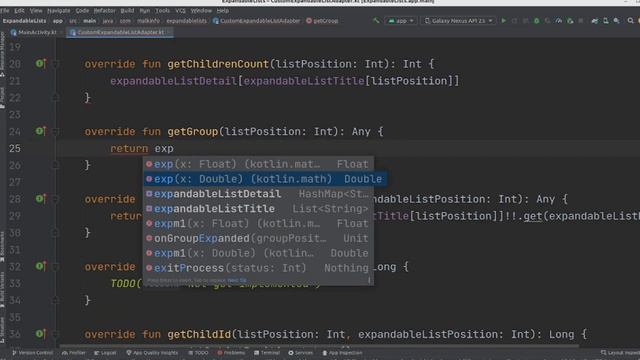Collapse function fold marker on line 32

pyautogui.click(x=56, y=267)
